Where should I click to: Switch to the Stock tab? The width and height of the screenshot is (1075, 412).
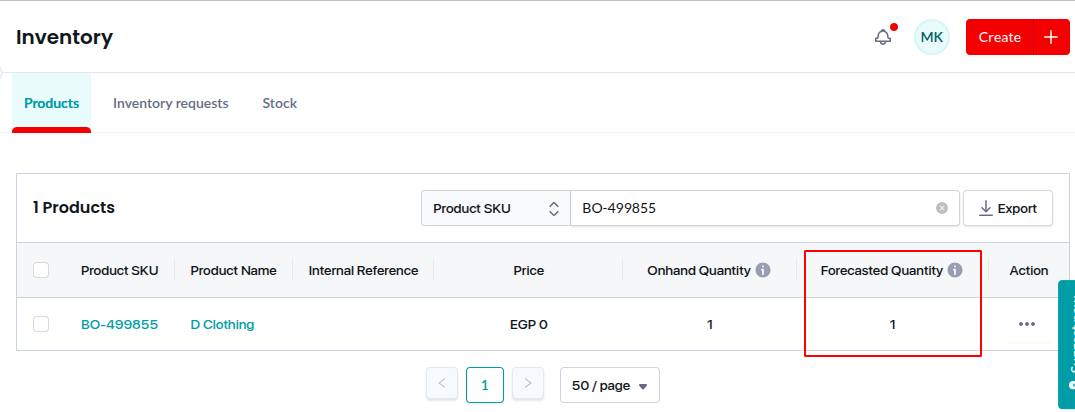tap(280, 104)
